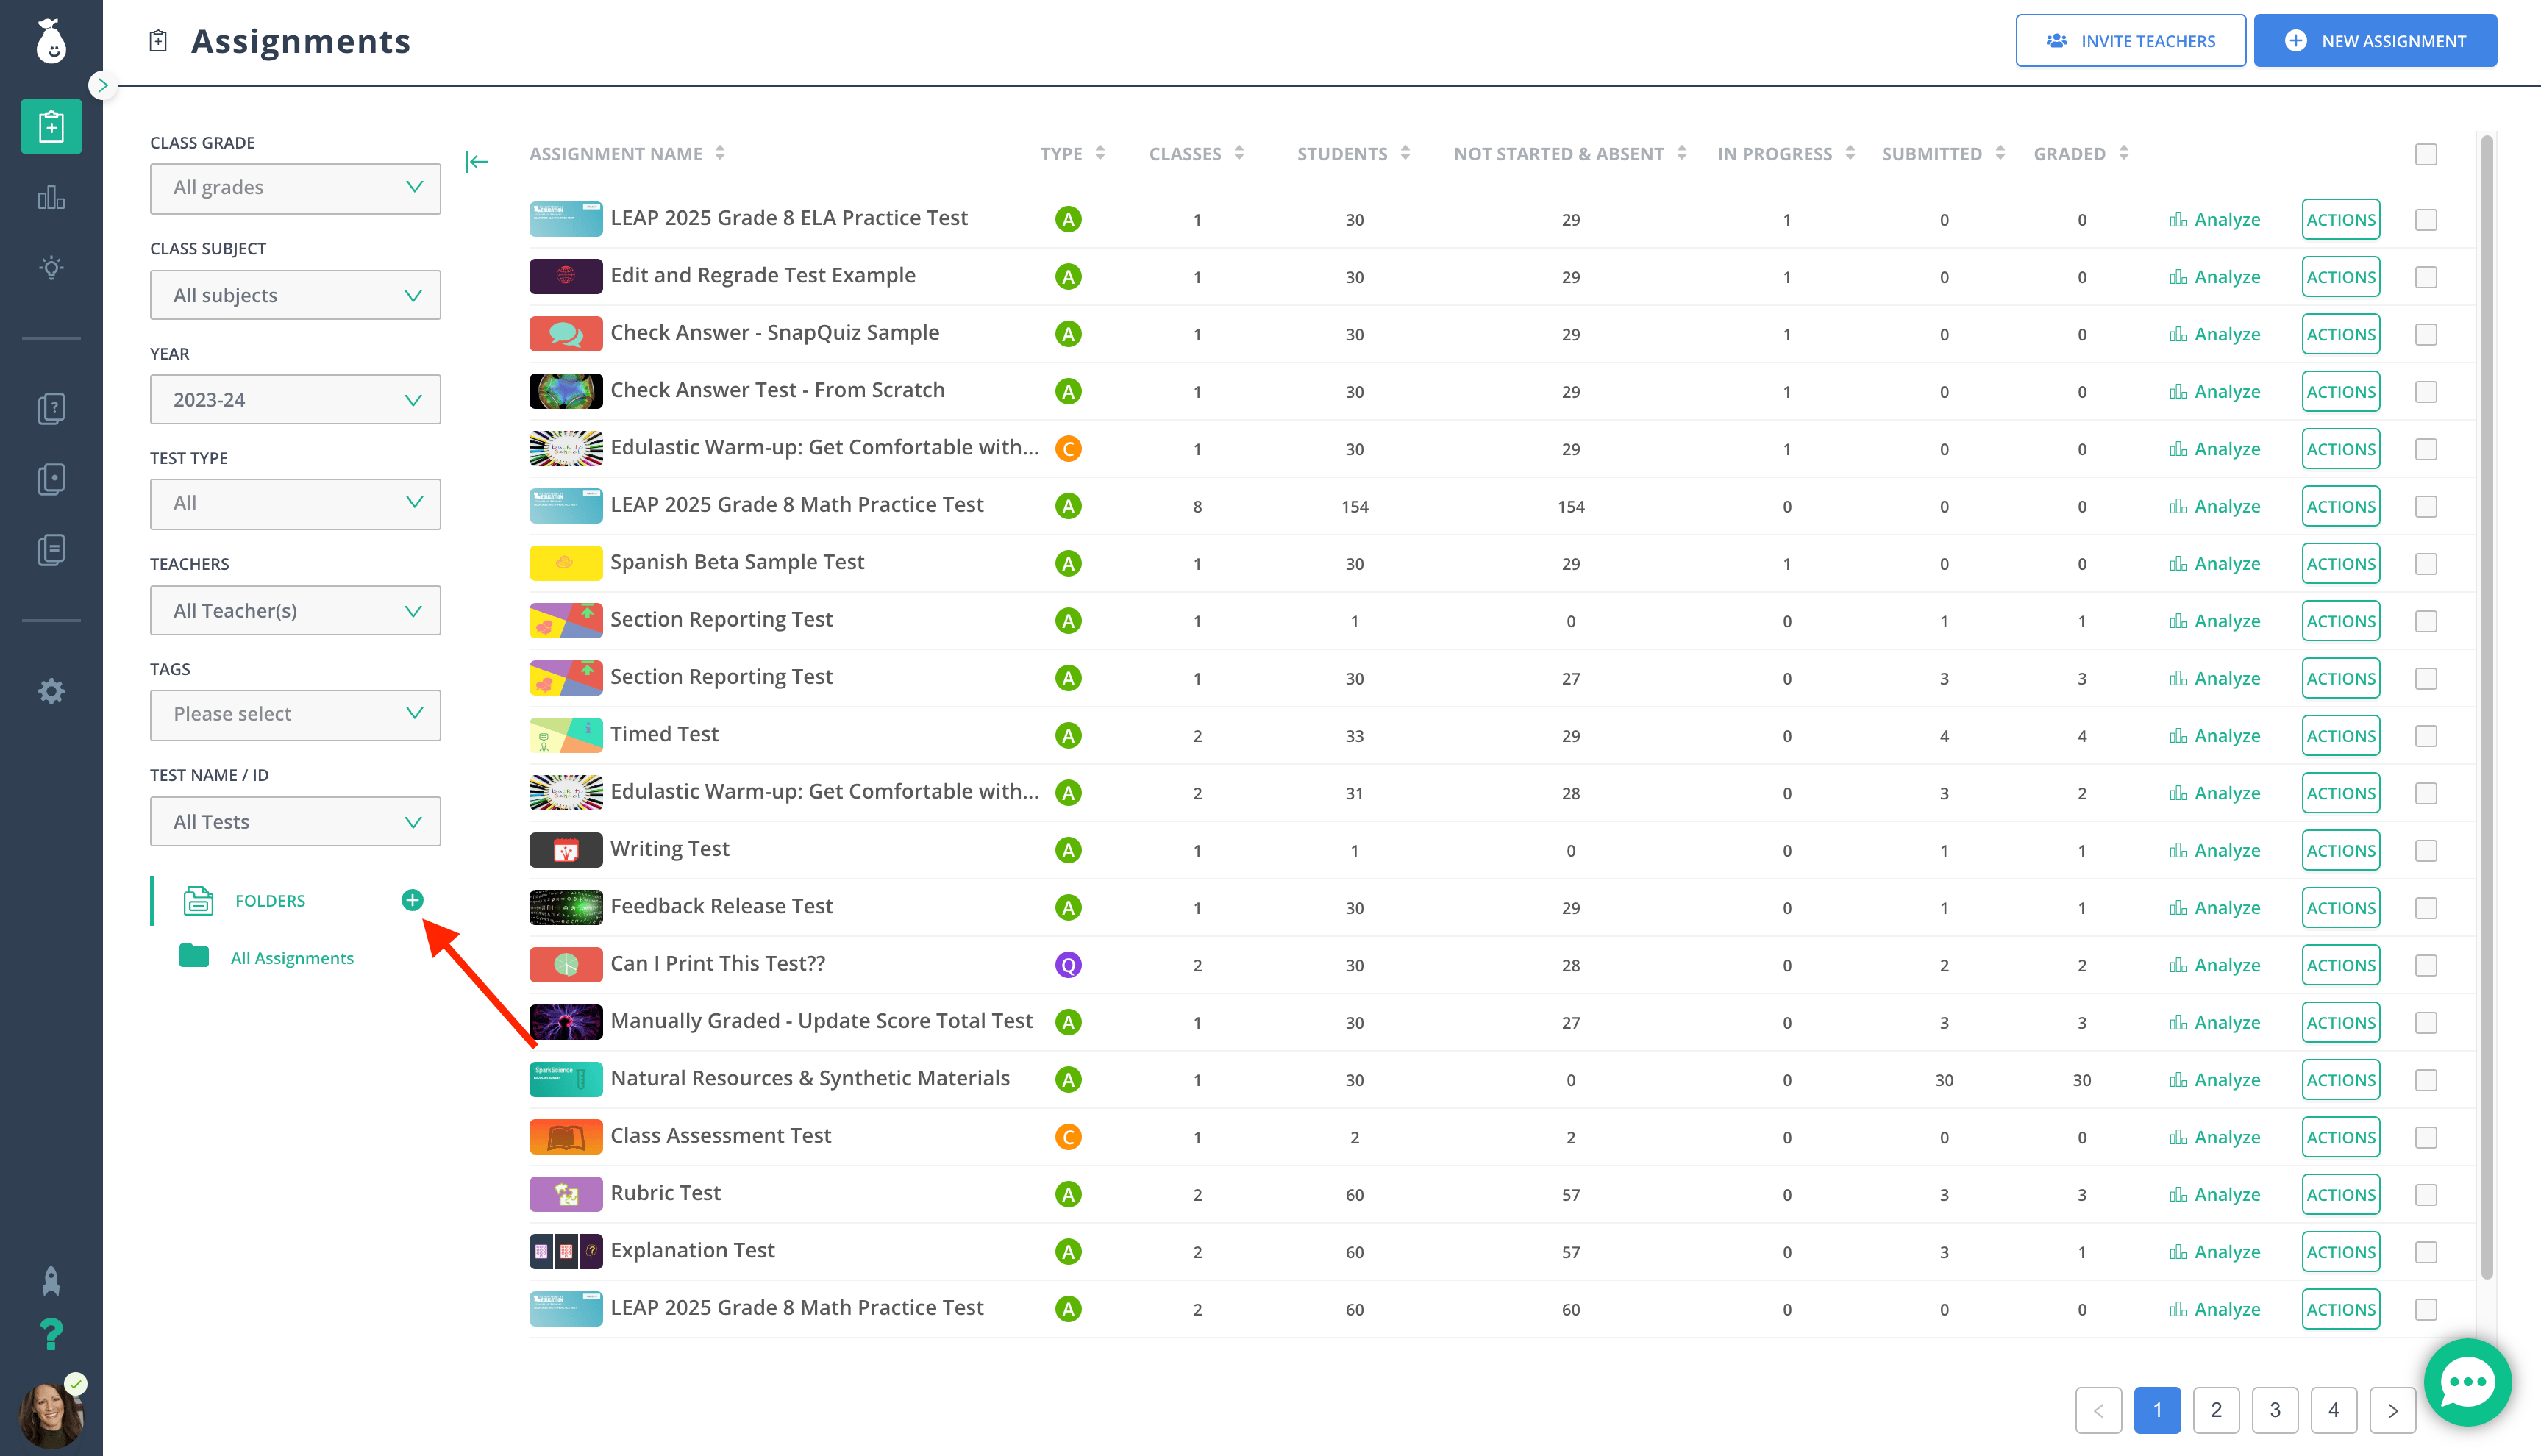This screenshot has width=2541, height=1456.
Task: Open help via green question mark icon
Action: coord(51,1334)
